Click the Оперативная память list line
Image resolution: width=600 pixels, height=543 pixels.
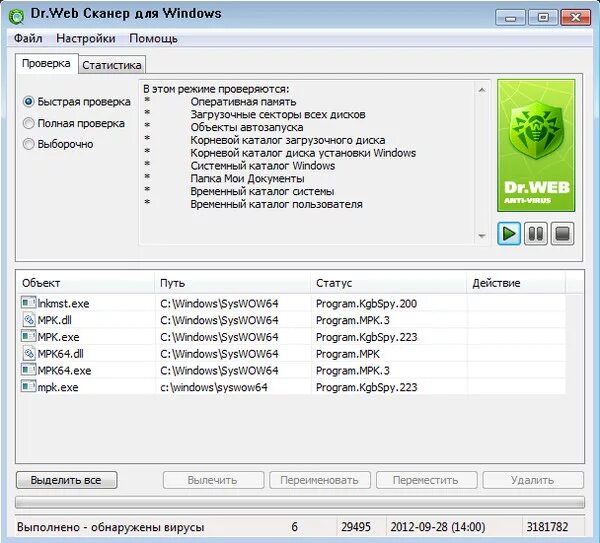(x=243, y=102)
